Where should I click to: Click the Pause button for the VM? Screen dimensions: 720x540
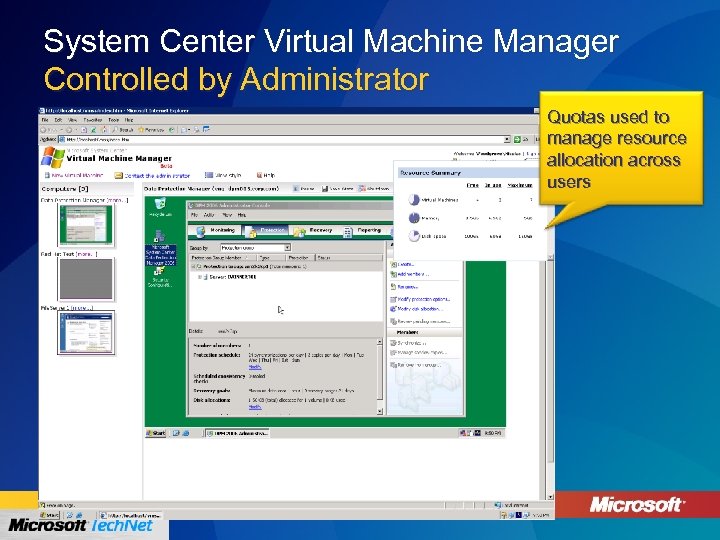coord(304,188)
